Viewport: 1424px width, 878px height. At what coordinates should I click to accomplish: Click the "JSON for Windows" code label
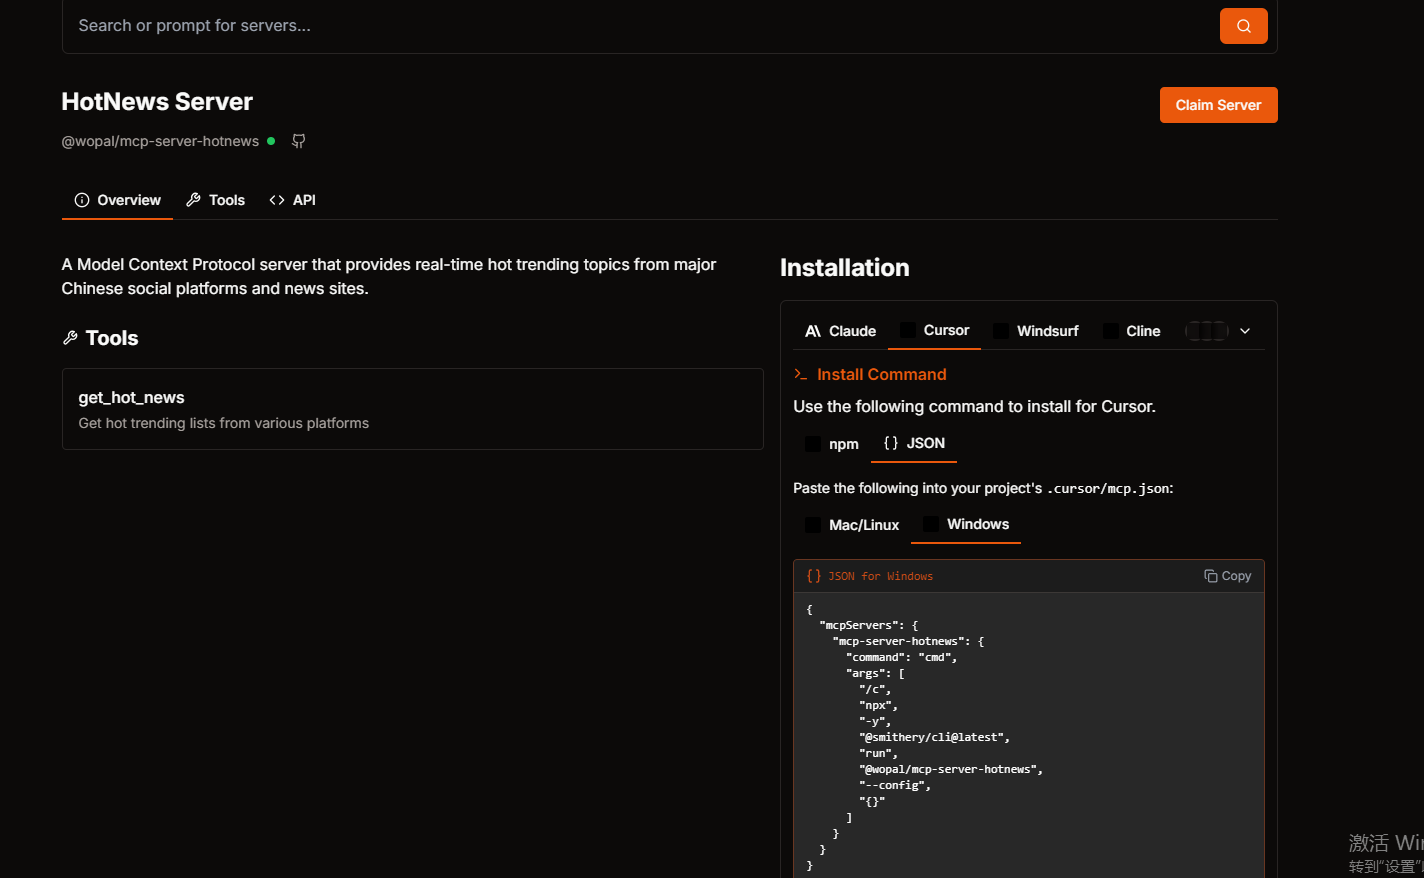(x=880, y=576)
